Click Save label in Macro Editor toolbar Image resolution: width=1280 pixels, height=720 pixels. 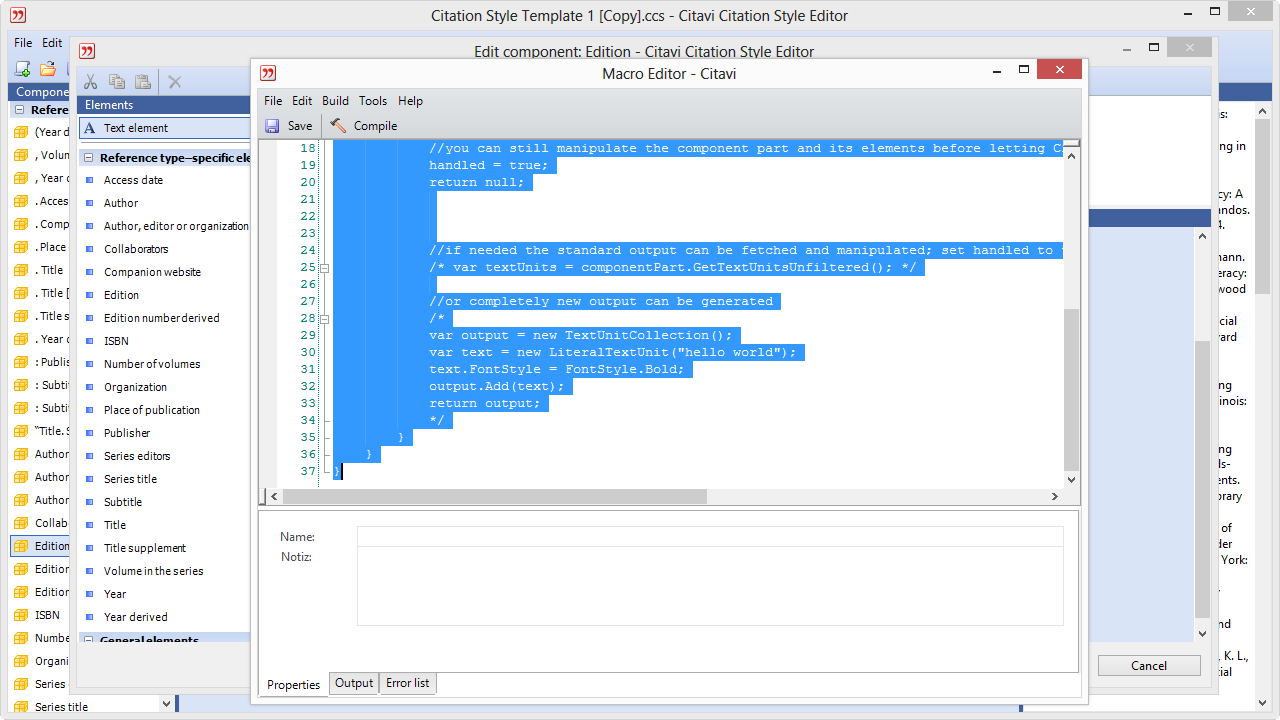coord(300,126)
